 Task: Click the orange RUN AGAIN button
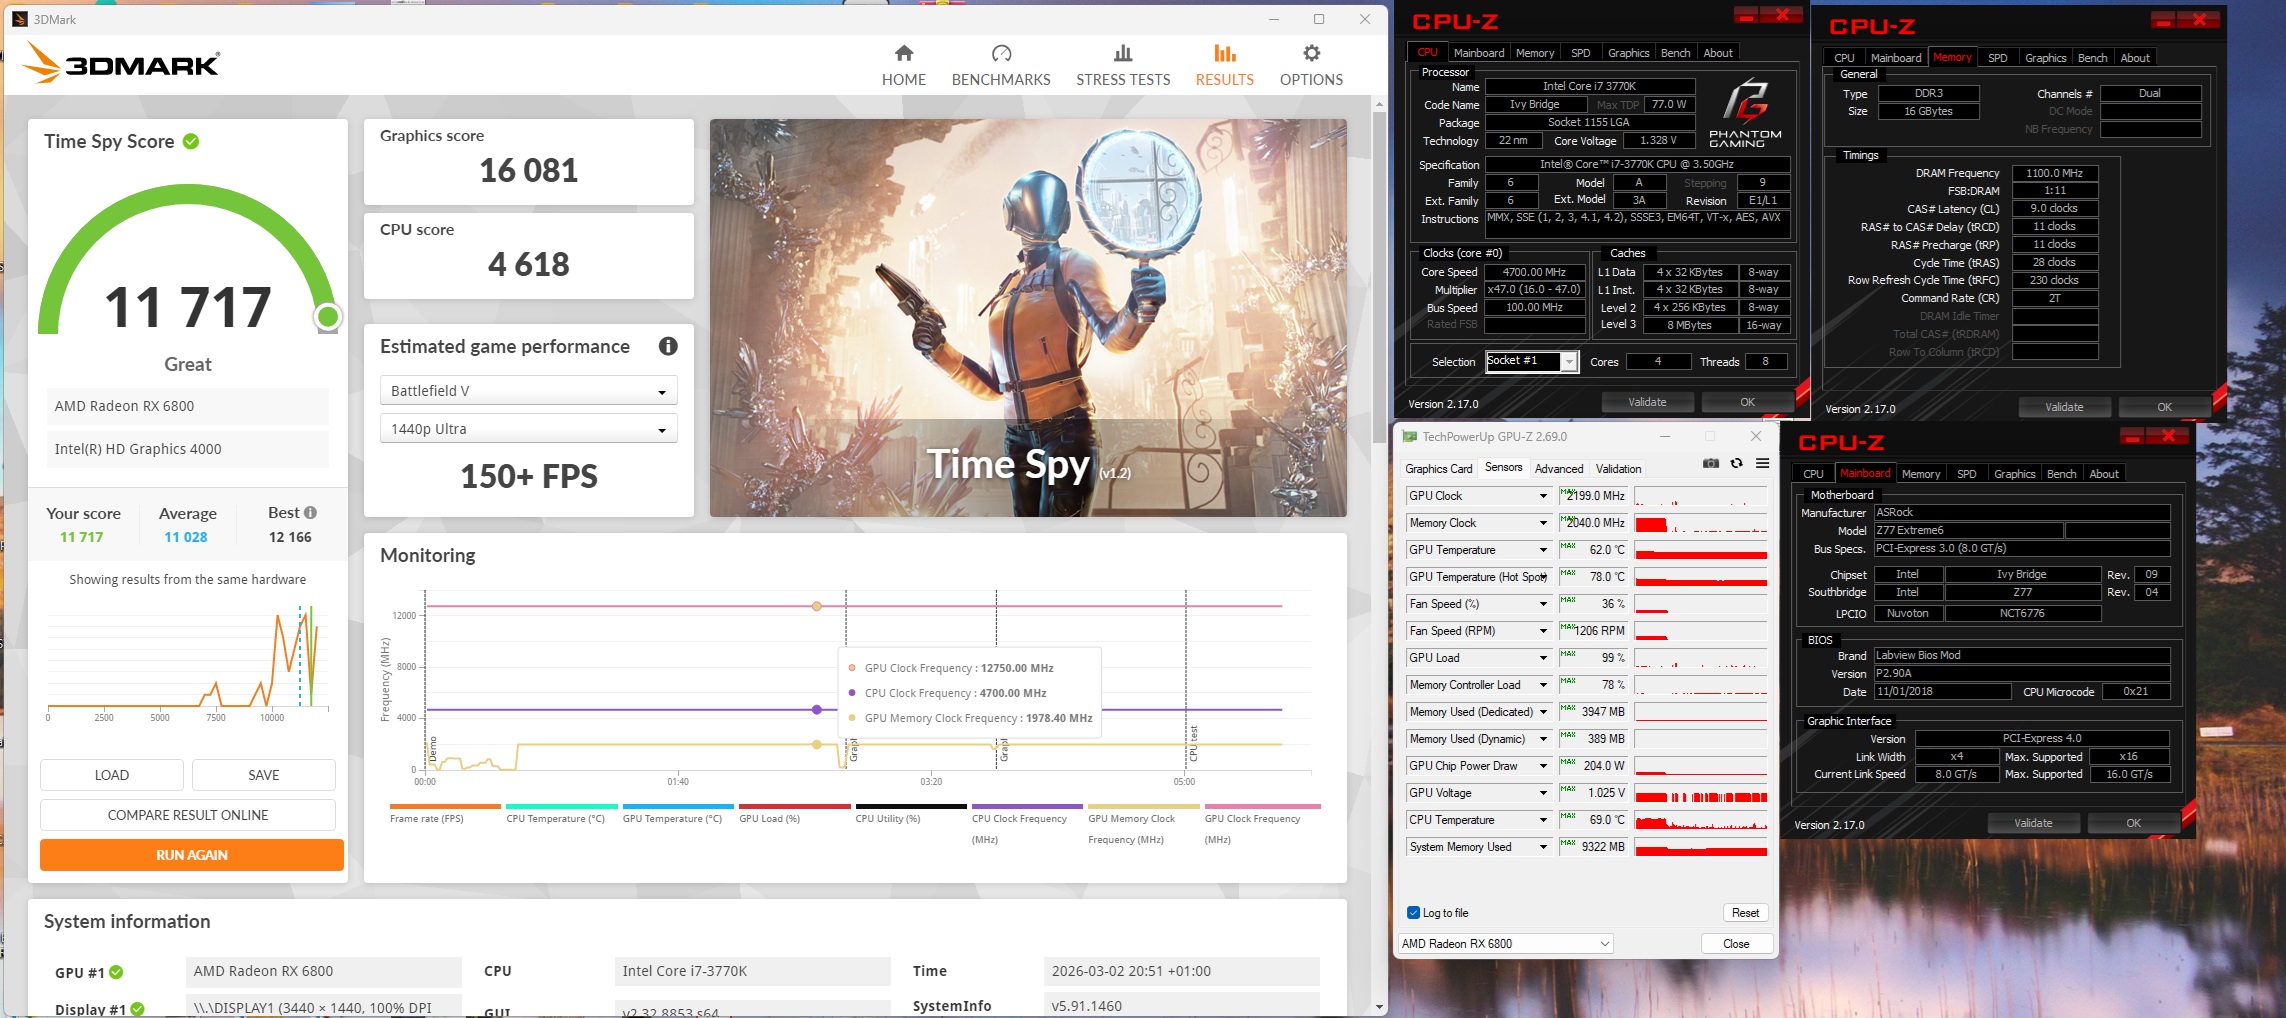point(192,855)
